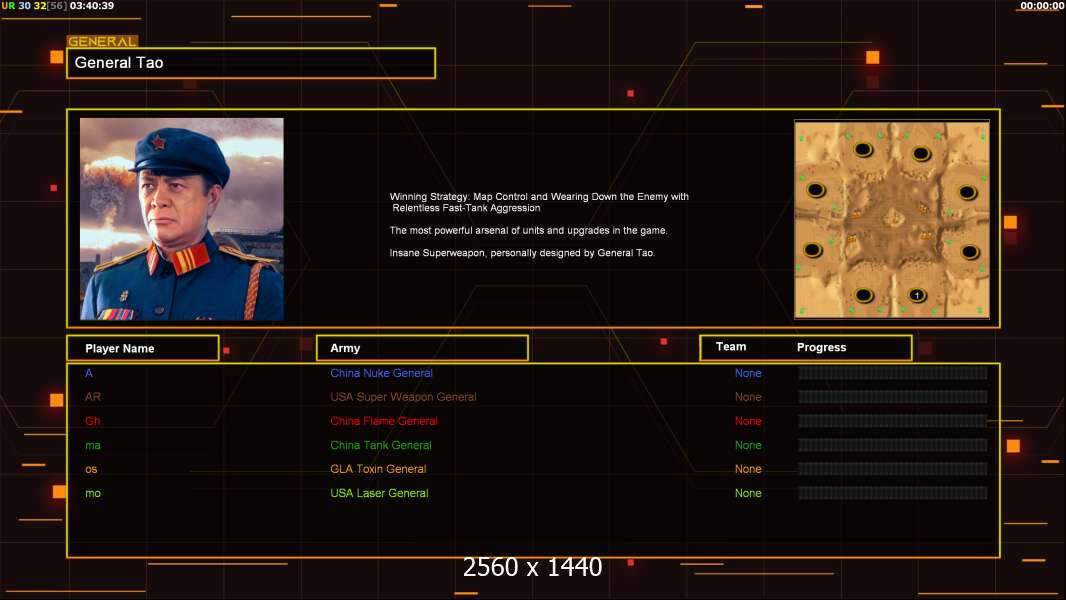The height and width of the screenshot is (600, 1066).
Task: Click the Progress column header
Action: point(821,347)
